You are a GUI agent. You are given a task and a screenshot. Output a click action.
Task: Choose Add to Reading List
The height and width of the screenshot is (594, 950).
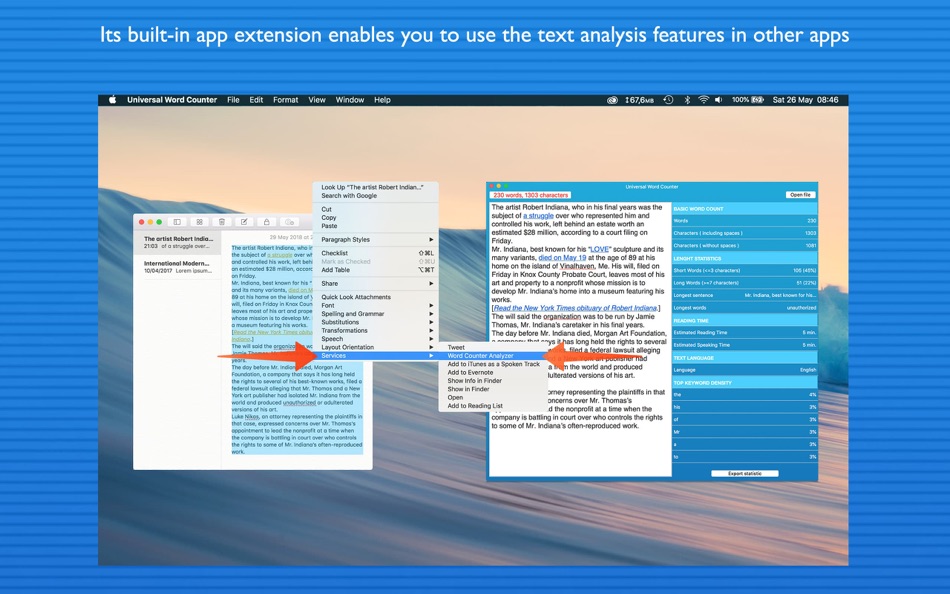493,406
